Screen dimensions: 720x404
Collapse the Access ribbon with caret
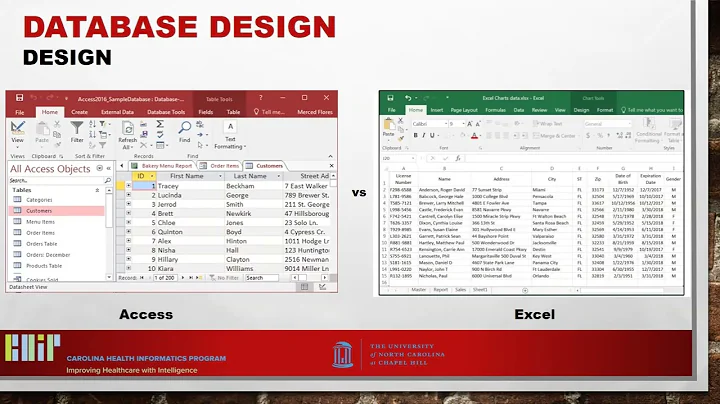click(330, 156)
